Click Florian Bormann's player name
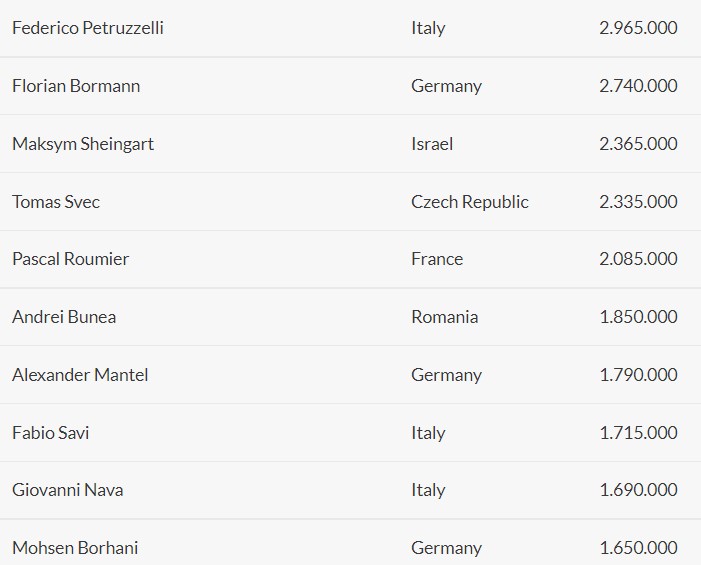 [x=76, y=86]
